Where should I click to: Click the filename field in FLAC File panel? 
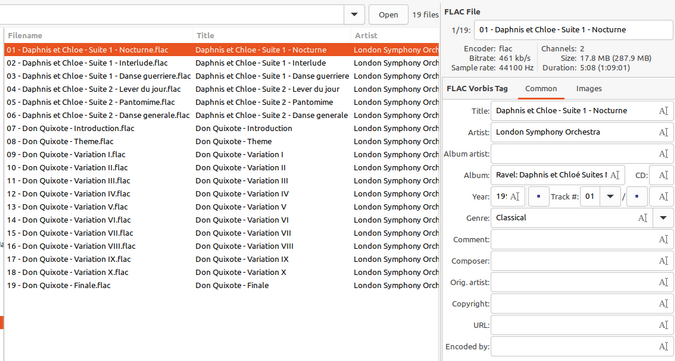[x=573, y=30]
